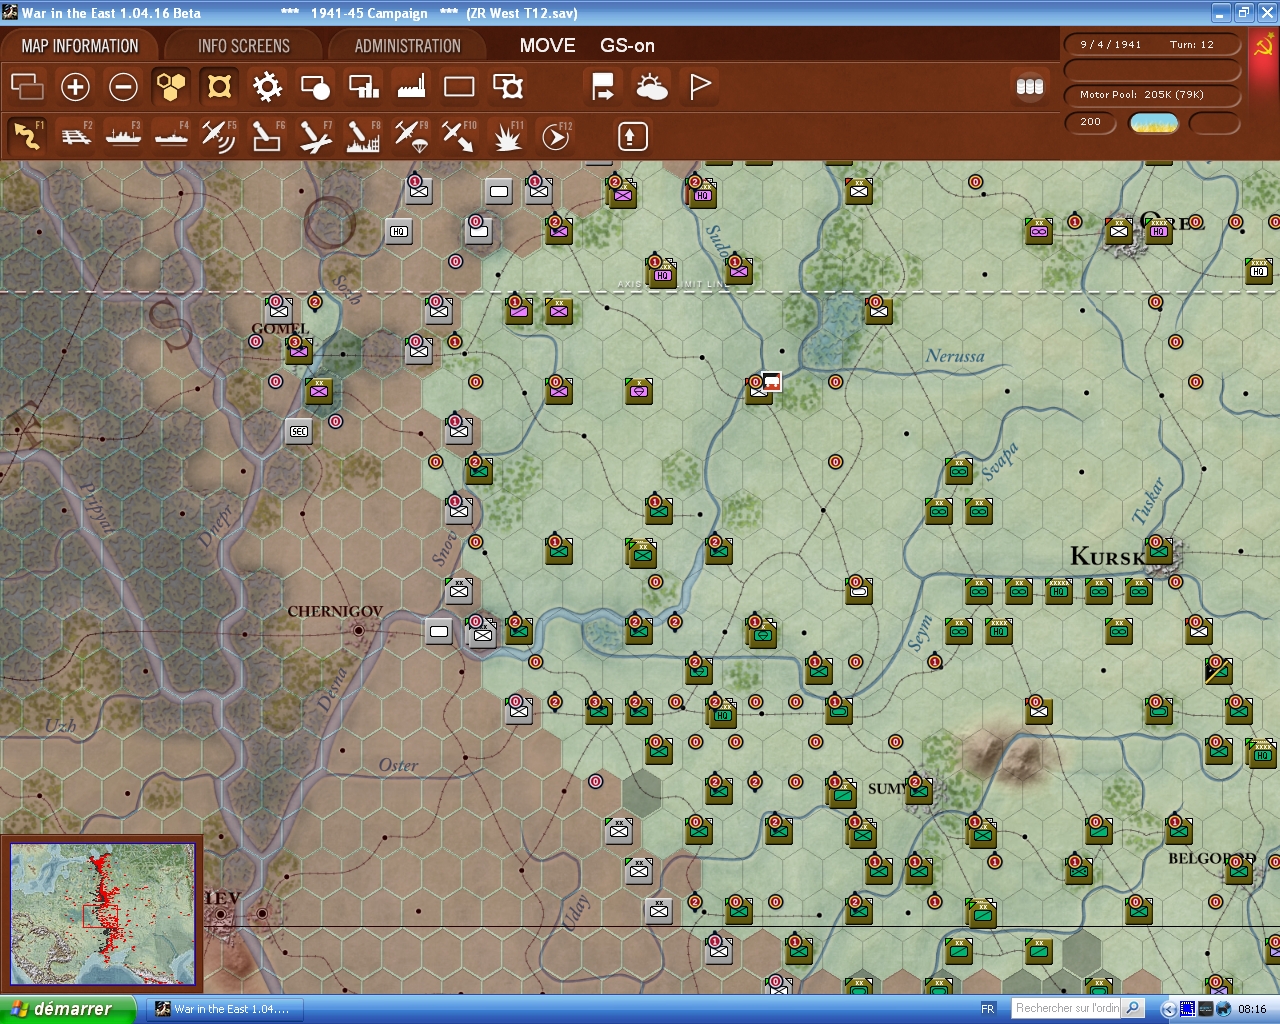Select the F4 ship mode icon
Screen dimensions: 1280x1024
pos(171,136)
